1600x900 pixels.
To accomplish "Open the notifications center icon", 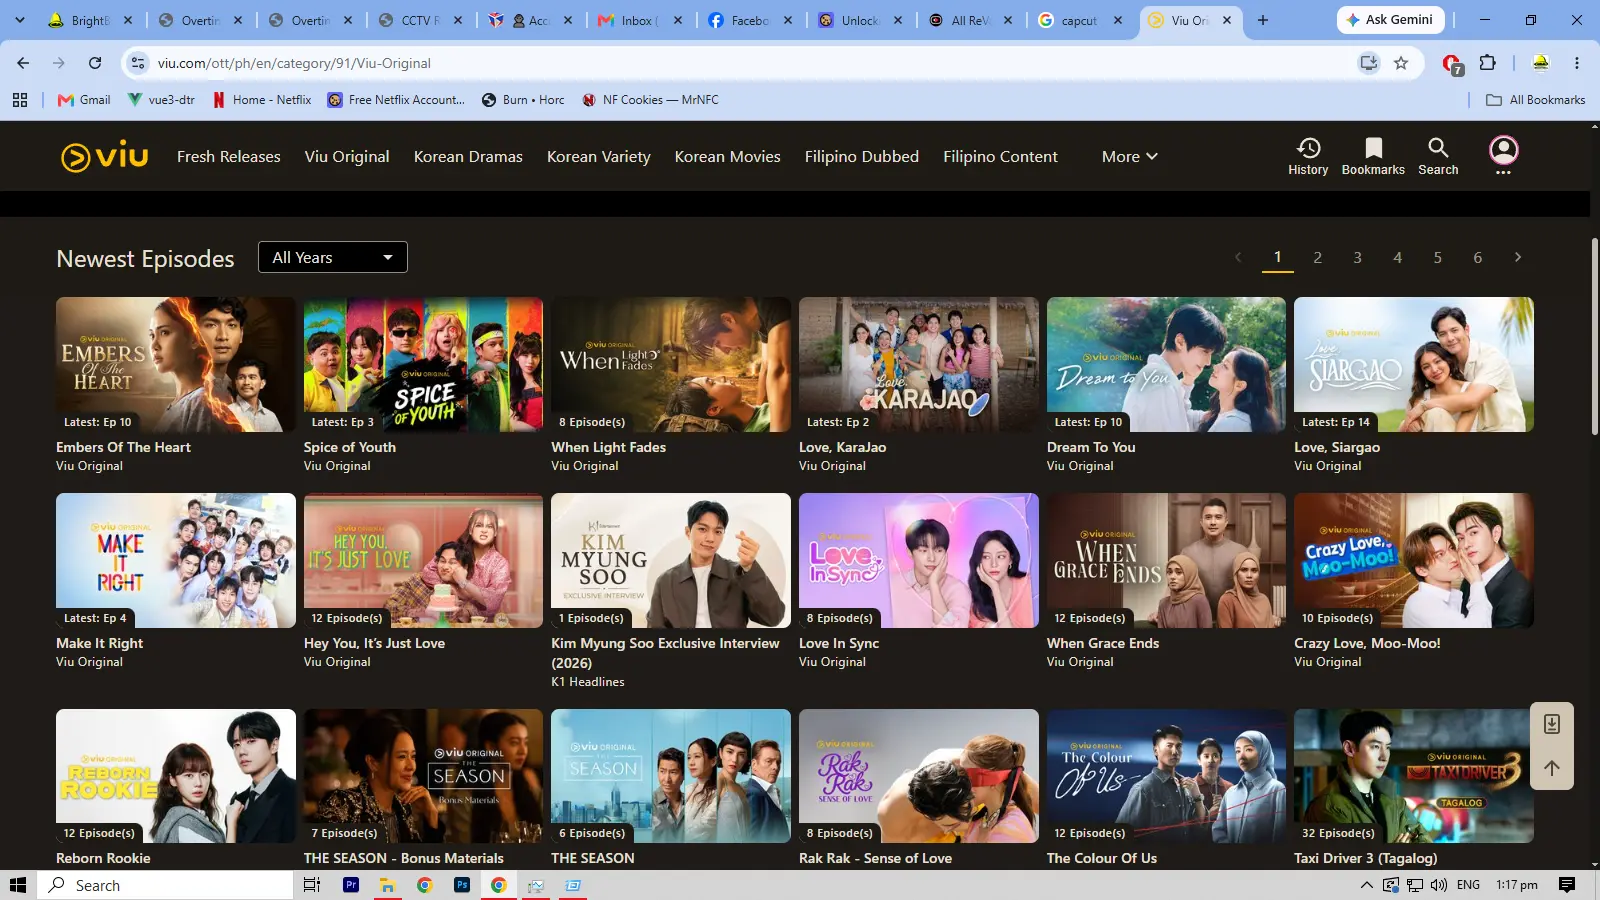I will click(1567, 885).
